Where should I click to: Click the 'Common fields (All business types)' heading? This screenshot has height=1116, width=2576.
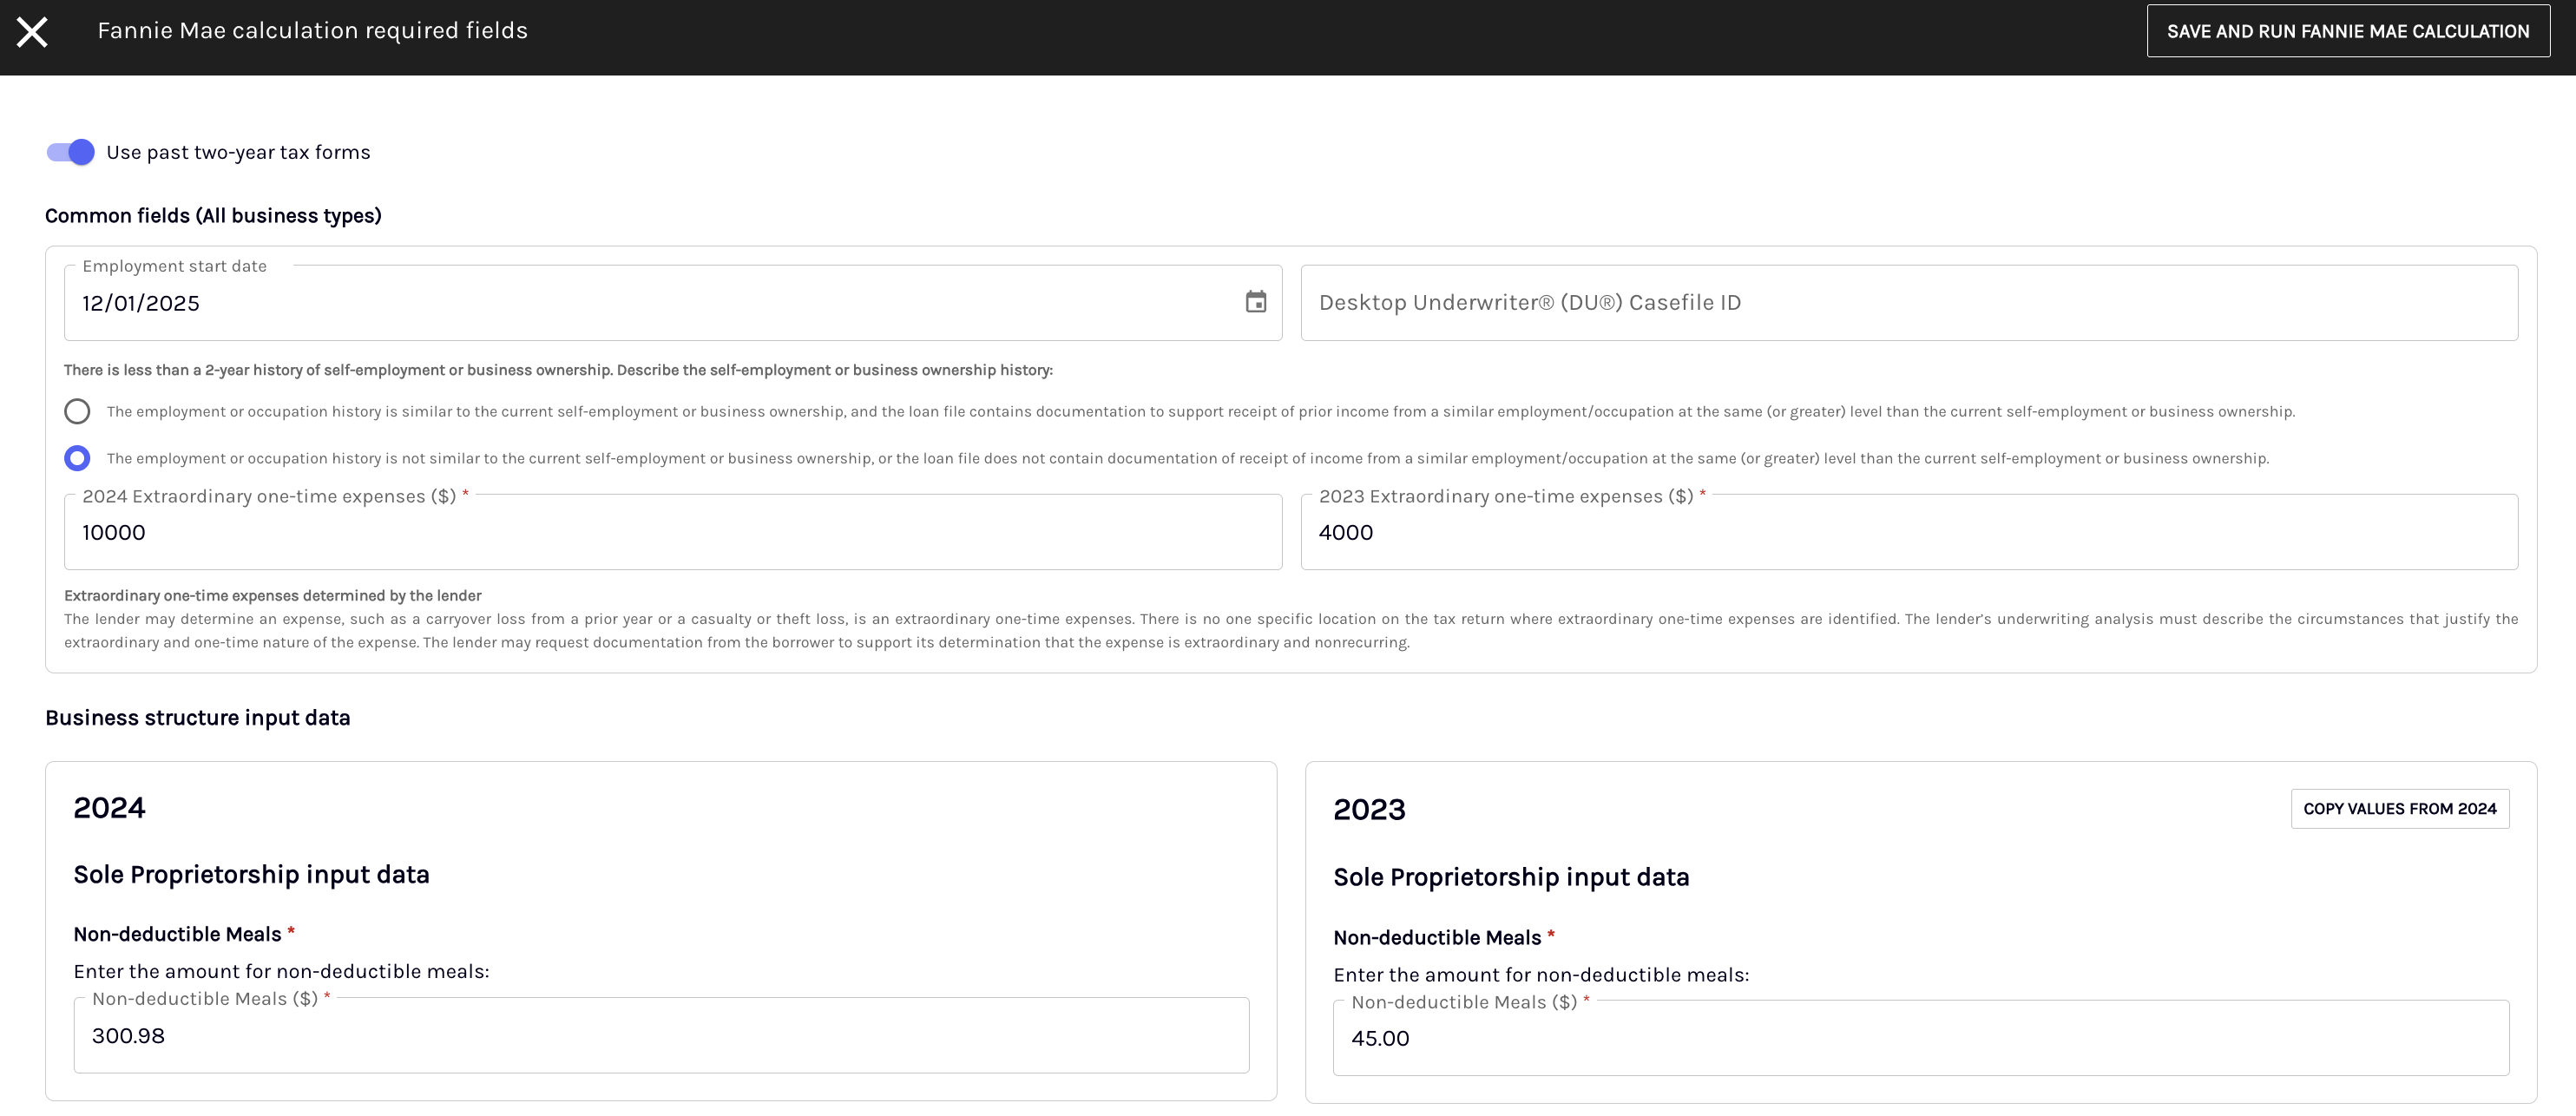(213, 215)
